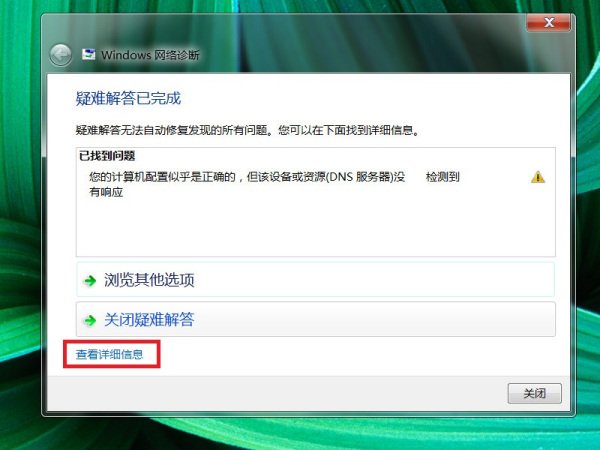Click the Windows 网络诊断 title icon

88,55
